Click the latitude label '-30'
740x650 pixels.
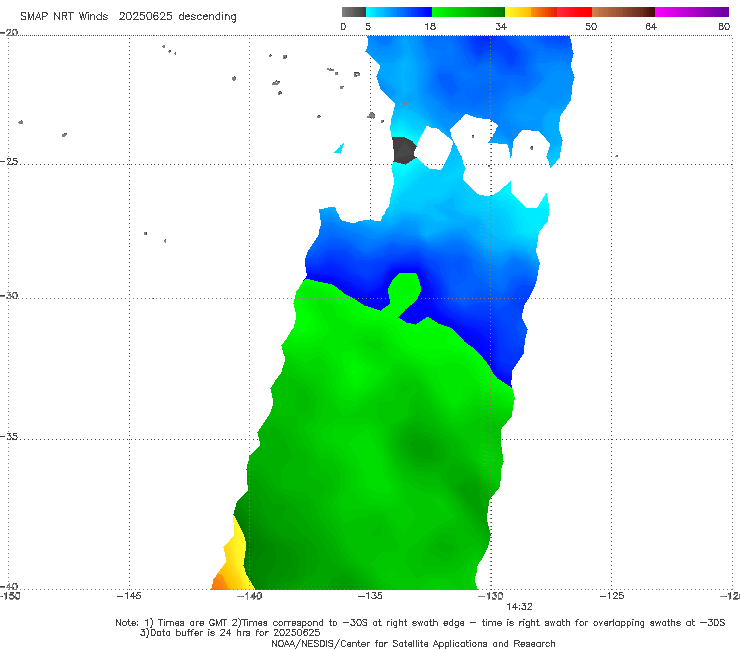pyautogui.click(x=9, y=295)
